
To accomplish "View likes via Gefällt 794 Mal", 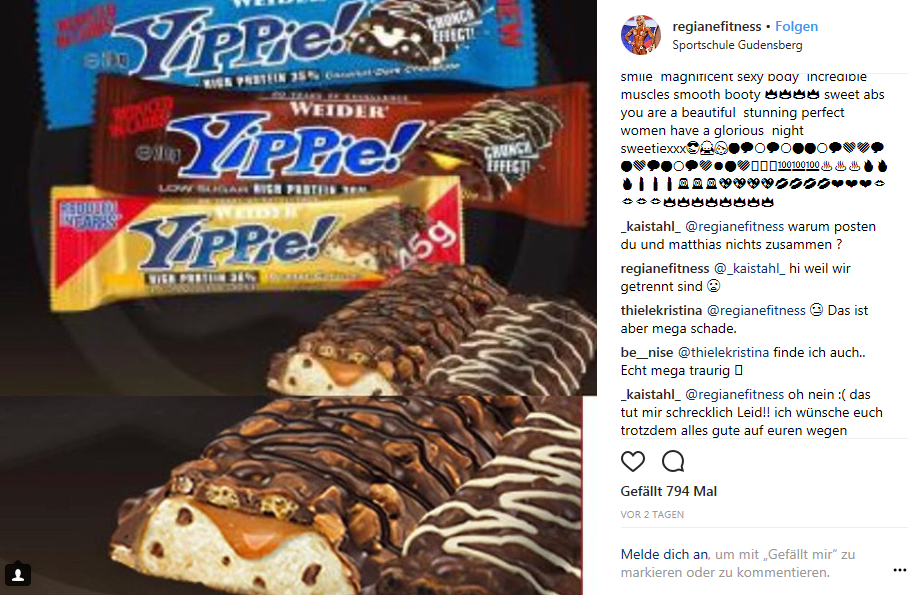I will coord(669,491).
